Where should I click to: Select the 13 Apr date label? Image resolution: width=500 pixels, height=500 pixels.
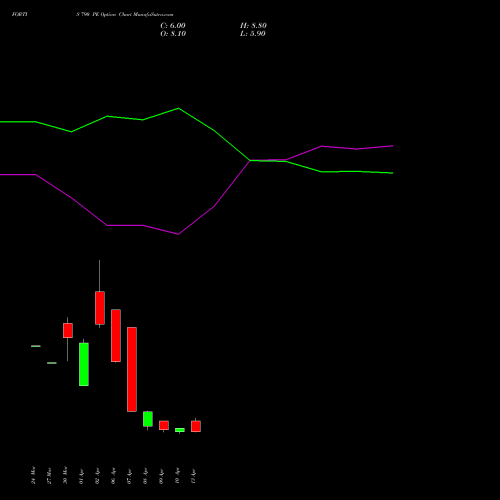click(193, 476)
